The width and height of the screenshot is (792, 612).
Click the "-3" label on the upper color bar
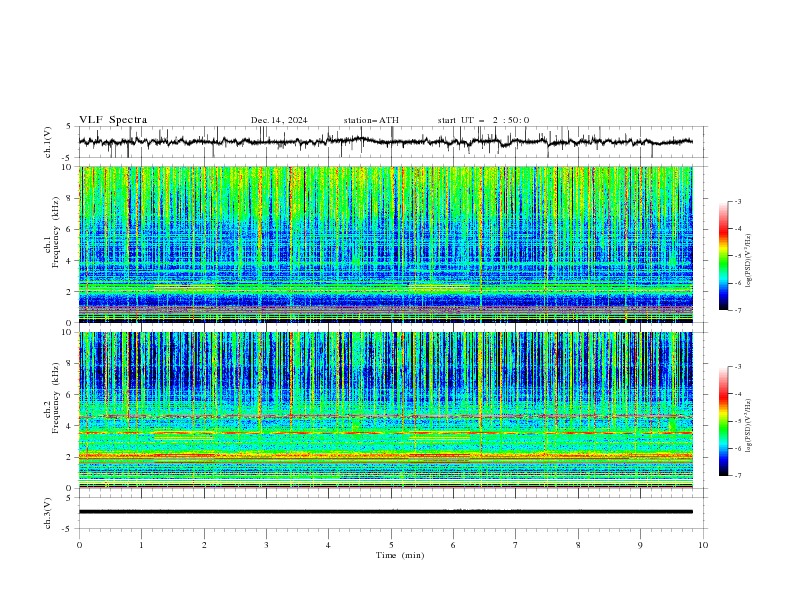[738, 201]
